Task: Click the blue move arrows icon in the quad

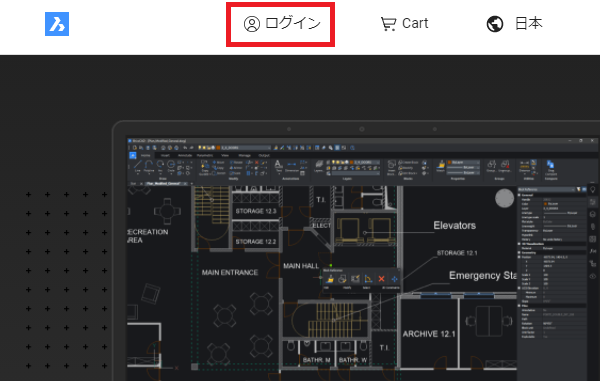Action: 394,279
